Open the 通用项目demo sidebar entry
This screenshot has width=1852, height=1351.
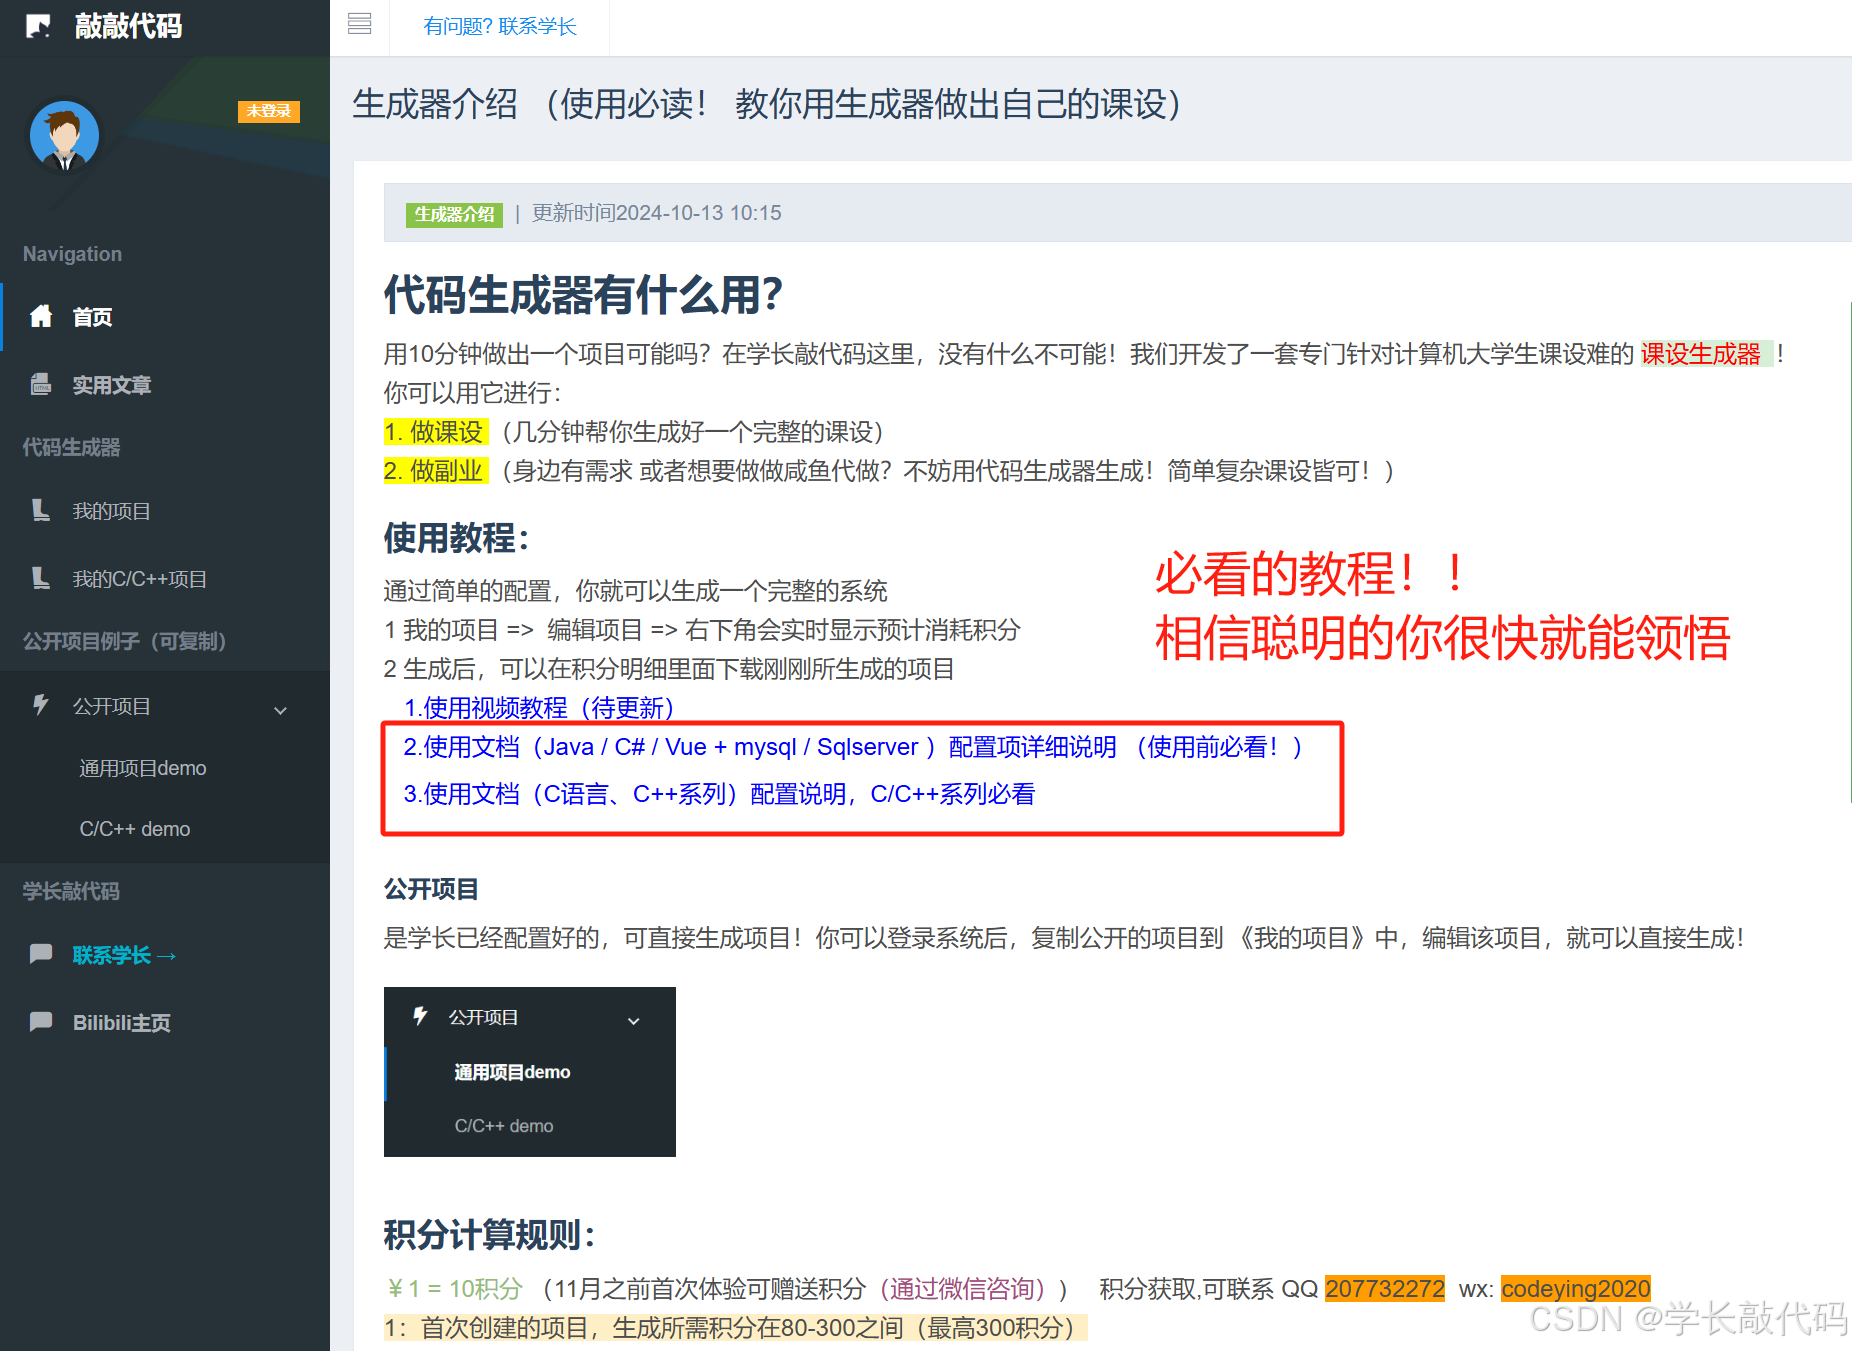tap(142, 768)
